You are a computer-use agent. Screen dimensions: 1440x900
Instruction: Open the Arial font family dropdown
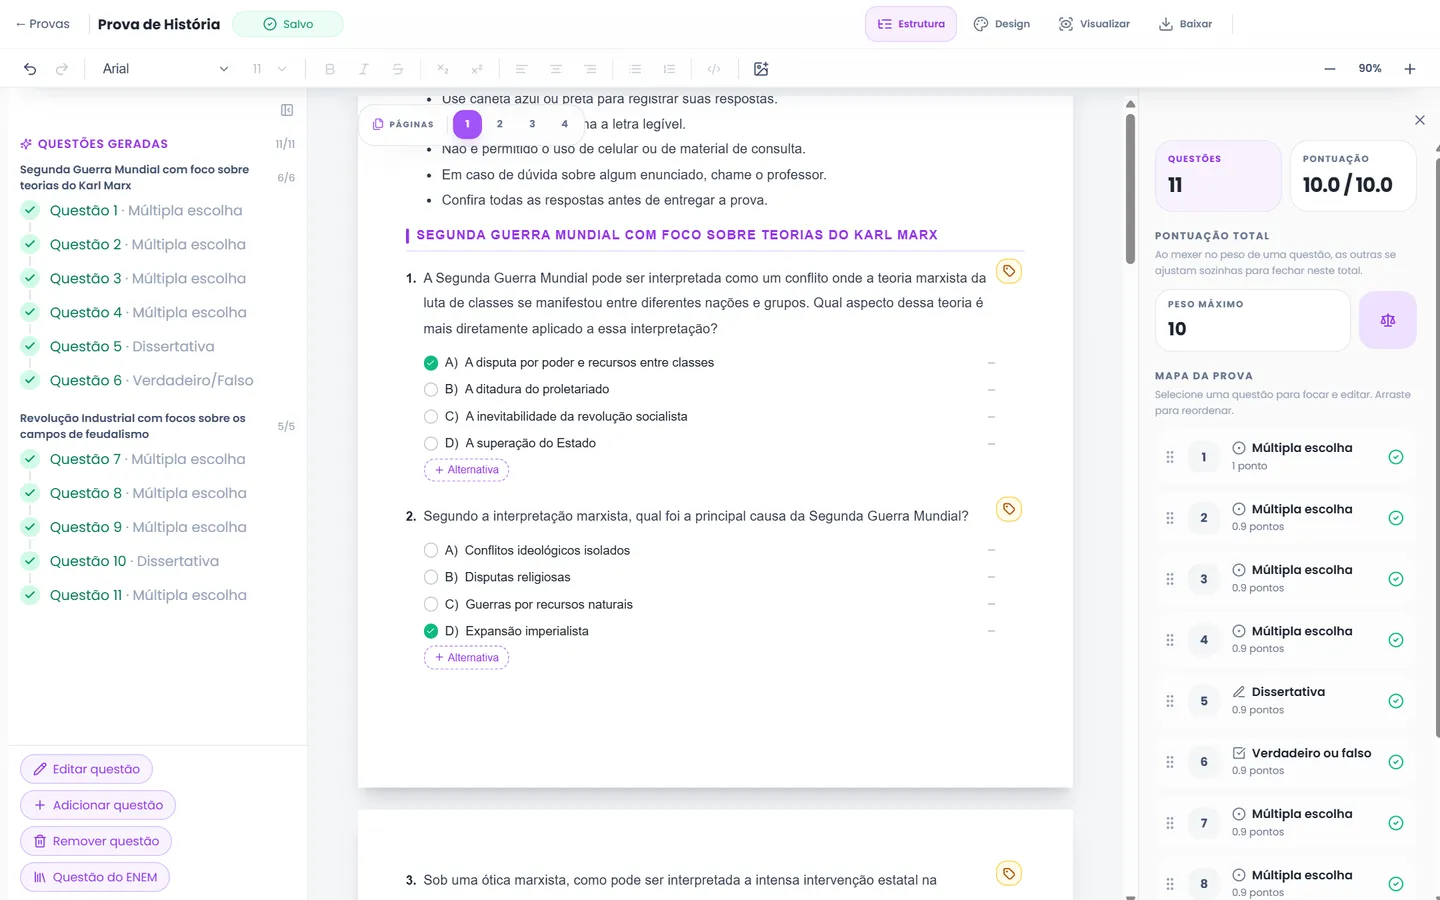pos(165,69)
